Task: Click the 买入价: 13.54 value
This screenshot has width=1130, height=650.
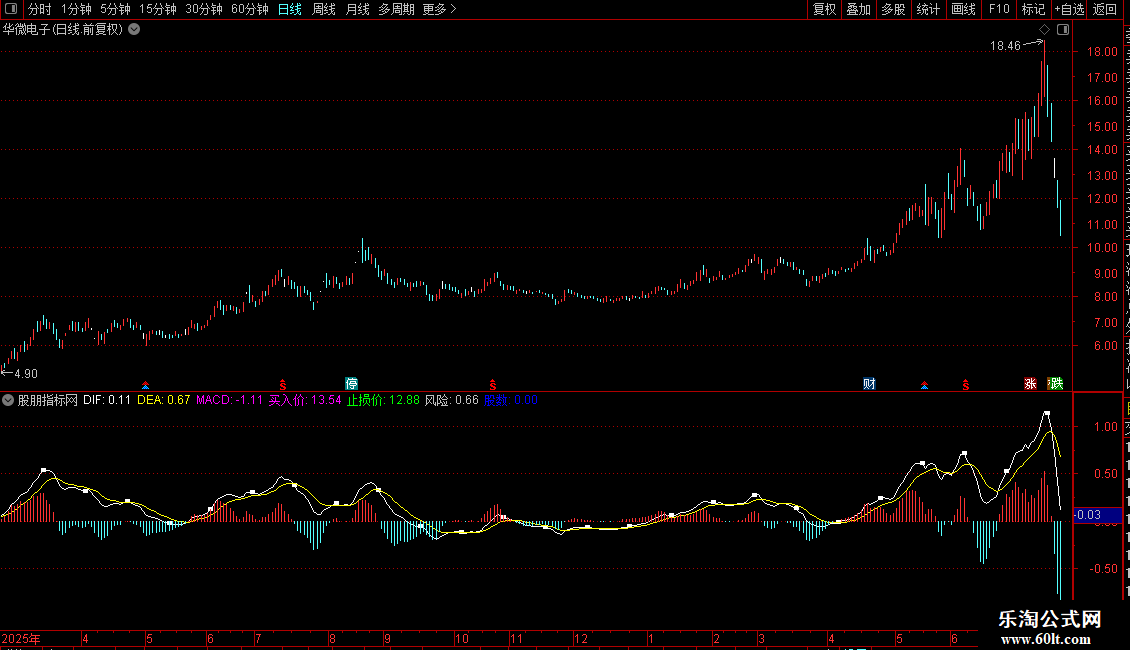Action: 305,400
